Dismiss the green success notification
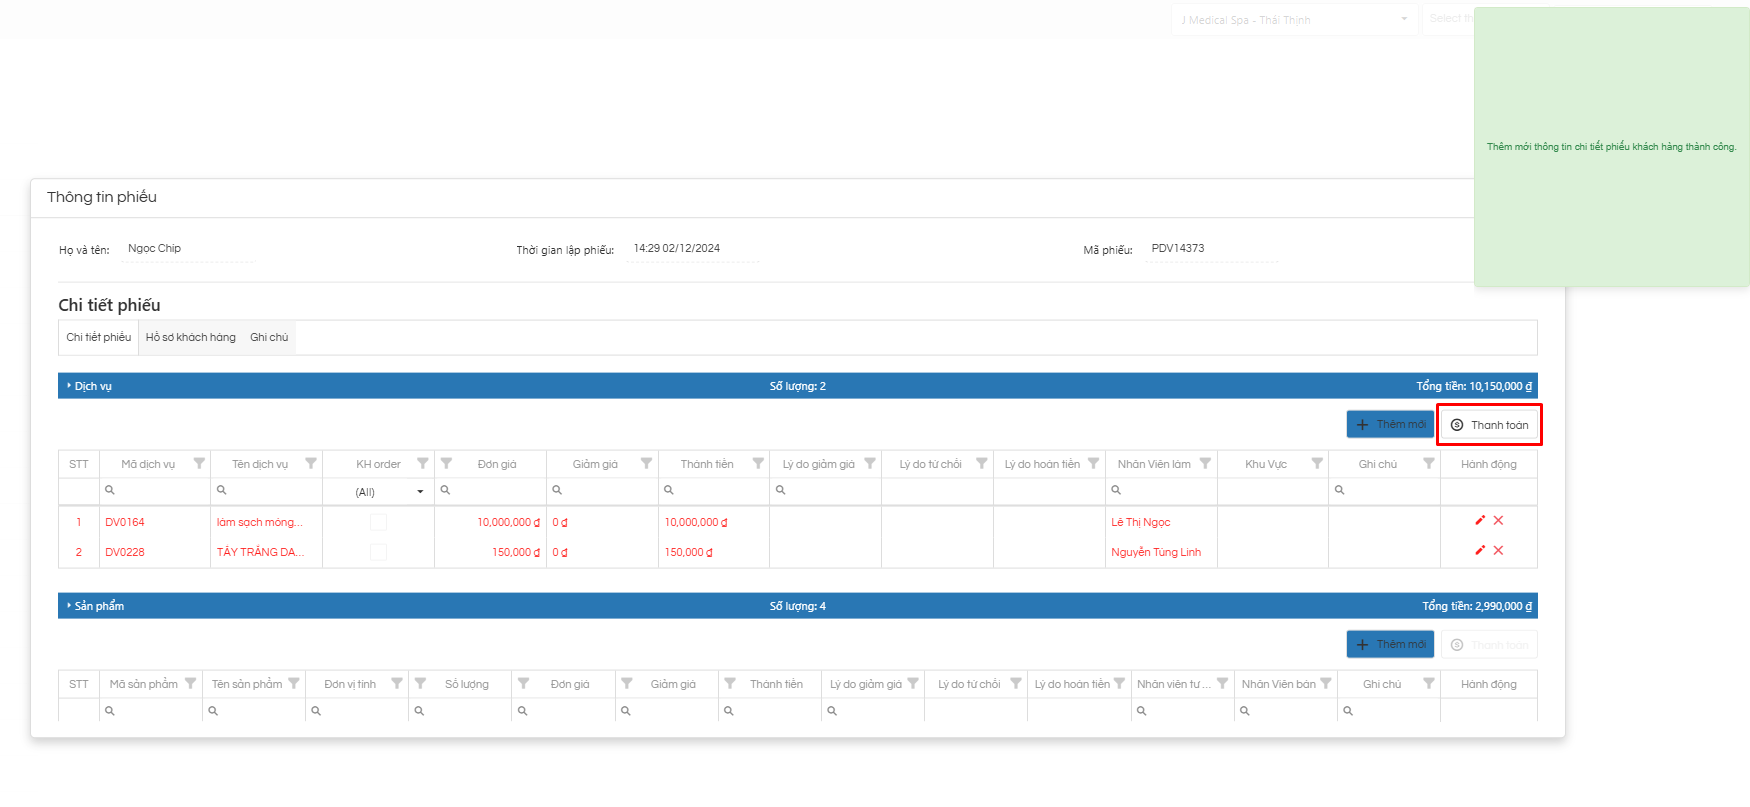1750x807 pixels. (x=1611, y=147)
